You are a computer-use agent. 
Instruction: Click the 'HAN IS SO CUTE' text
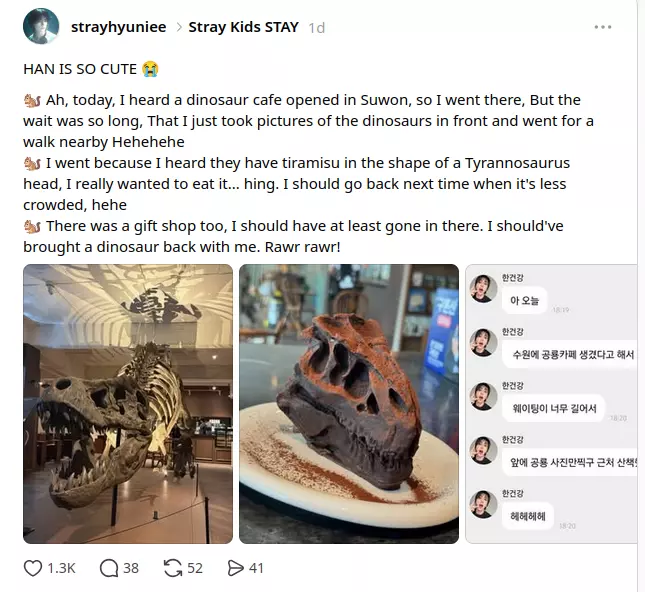(82, 69)
